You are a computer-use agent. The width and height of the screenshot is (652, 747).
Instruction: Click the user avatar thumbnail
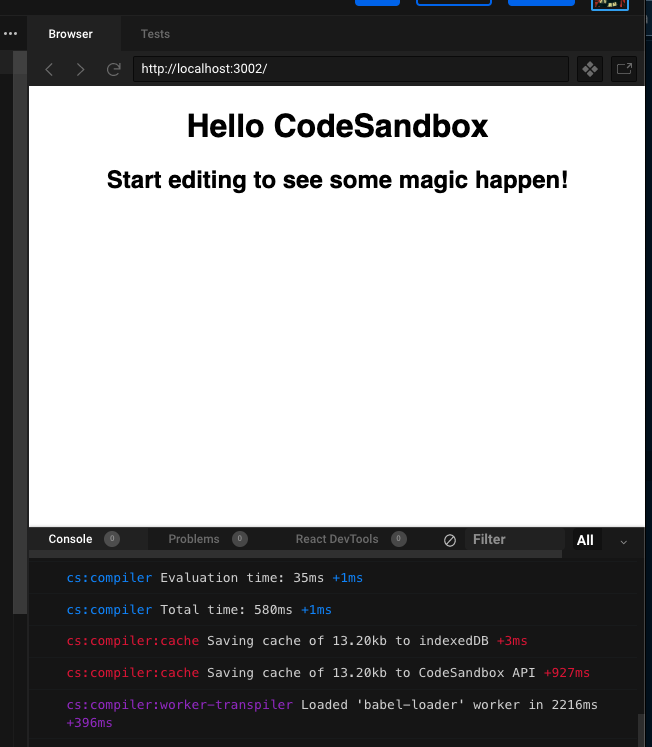(610, 5)
